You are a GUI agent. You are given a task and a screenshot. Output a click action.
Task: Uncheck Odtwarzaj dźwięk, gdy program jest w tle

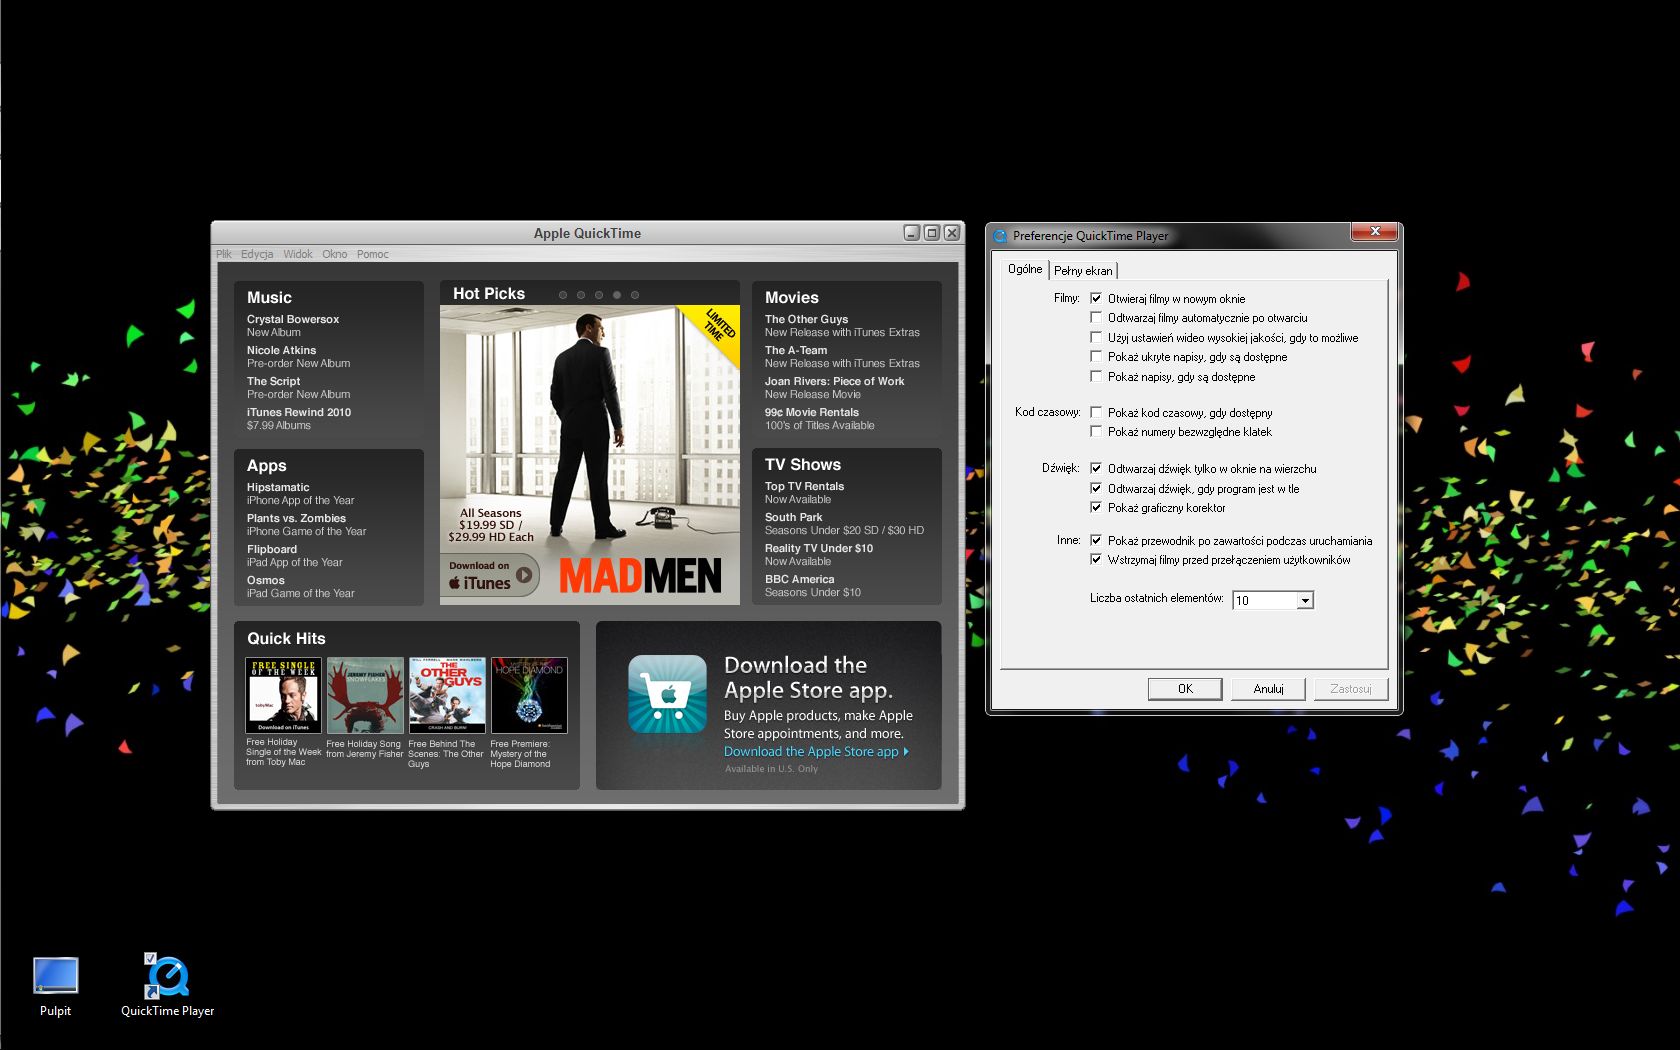tap(1096, 488)
